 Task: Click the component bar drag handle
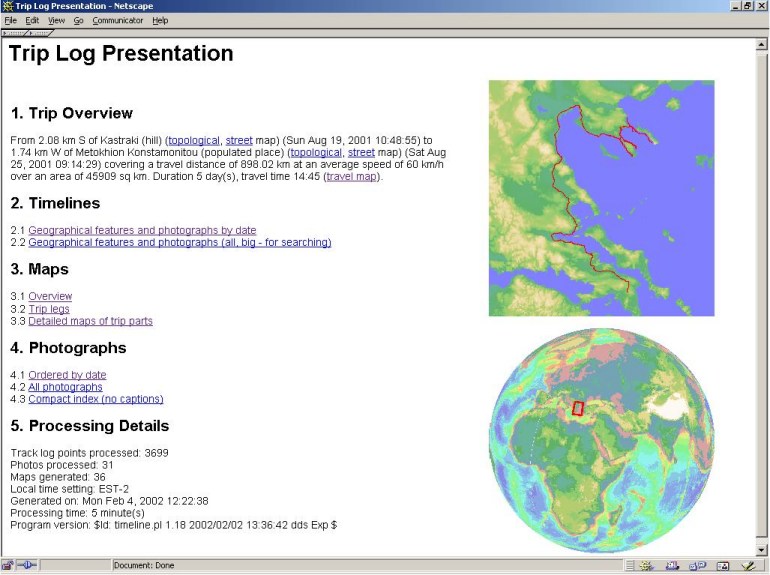pyautogui.click(x=630, y=566)
